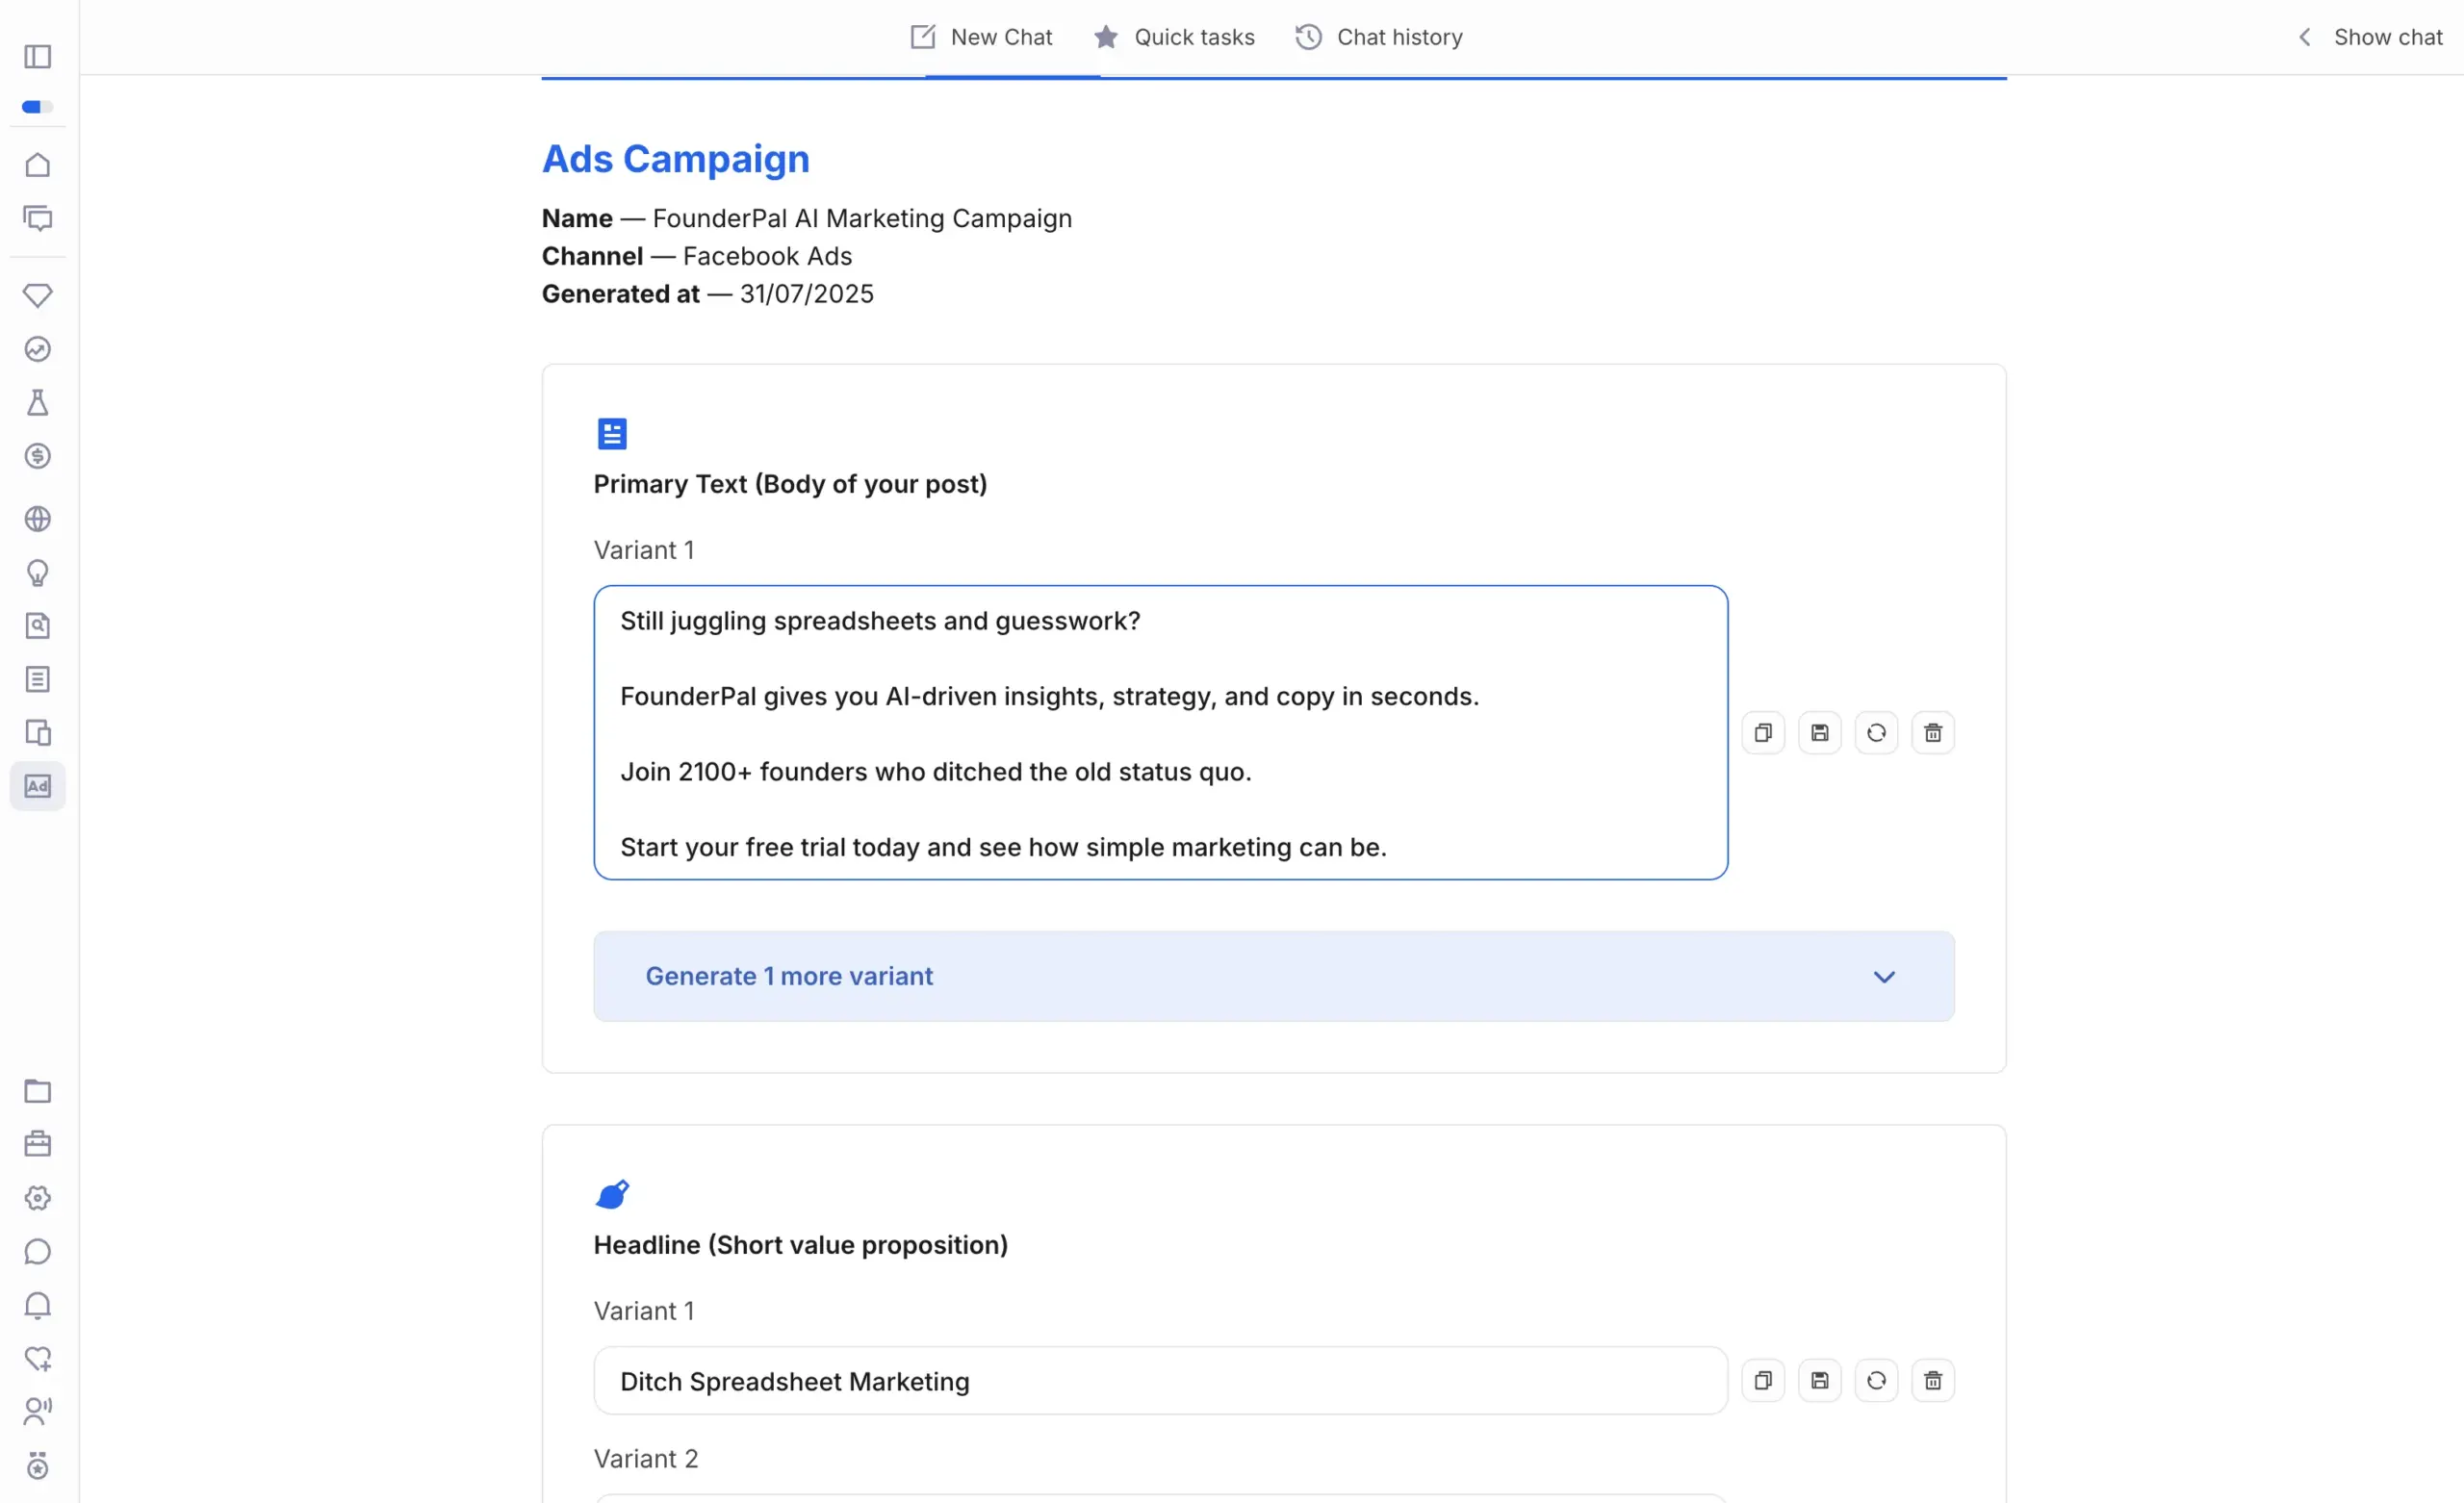This screenshot has height=1503, width=2464.
Task: Start a New Chat
Action: [980, 36]
